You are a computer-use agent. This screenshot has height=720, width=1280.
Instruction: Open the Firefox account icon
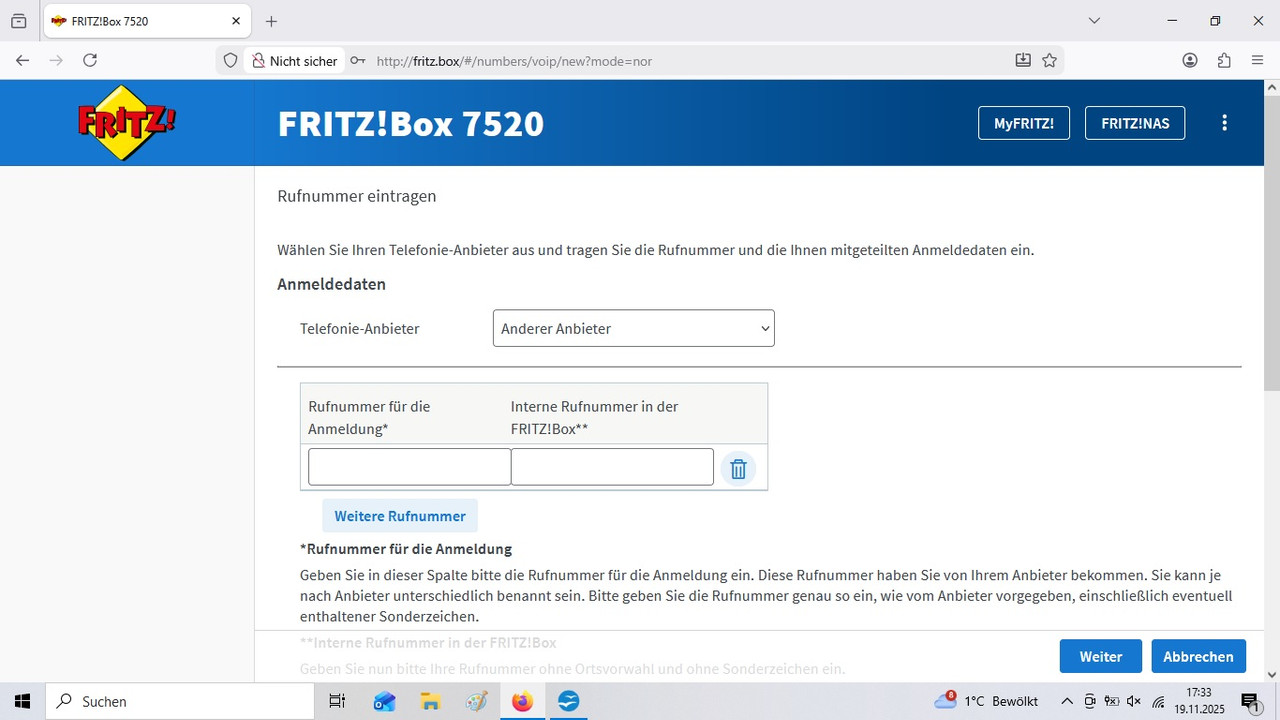[1190, 60]
